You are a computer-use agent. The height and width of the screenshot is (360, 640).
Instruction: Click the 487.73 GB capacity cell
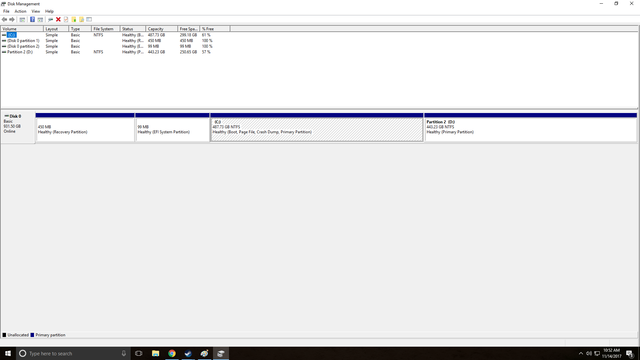[x=156, y=35]
